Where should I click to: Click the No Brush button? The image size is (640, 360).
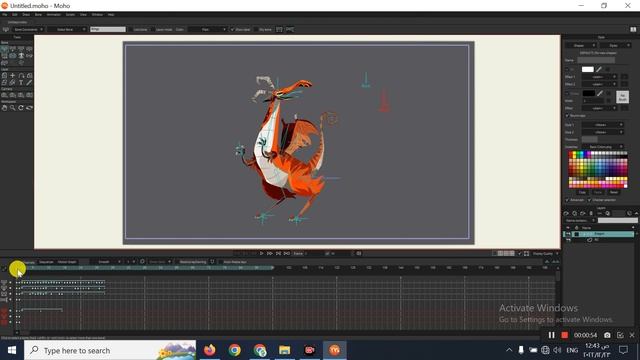[x=622, y=97]
